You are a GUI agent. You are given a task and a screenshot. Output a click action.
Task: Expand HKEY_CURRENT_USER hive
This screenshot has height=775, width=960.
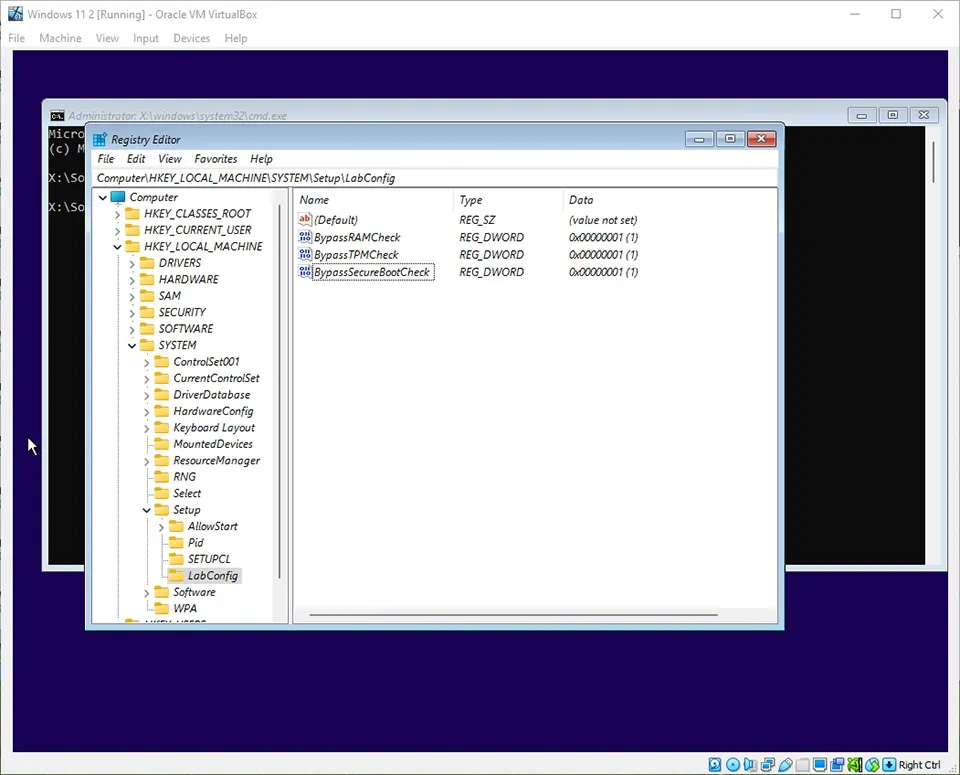118,231
